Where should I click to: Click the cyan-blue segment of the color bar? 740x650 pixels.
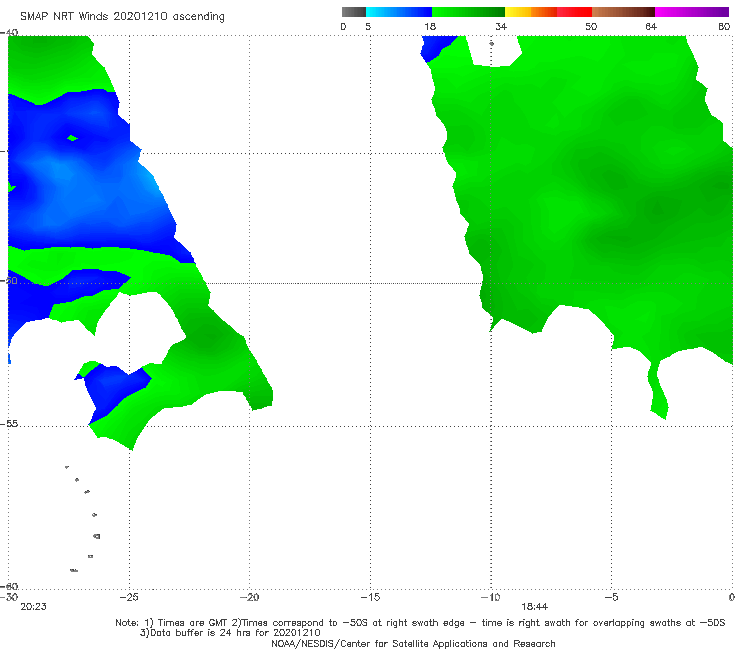pos(399,12)
